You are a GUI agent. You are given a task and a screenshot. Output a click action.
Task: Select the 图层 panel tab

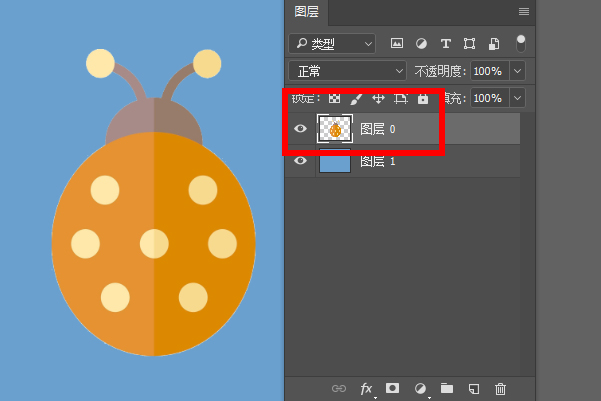point(306,12)
